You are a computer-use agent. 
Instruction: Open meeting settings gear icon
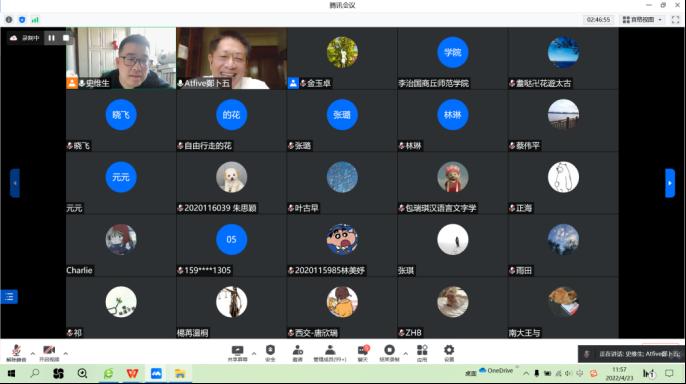point(449,353)
